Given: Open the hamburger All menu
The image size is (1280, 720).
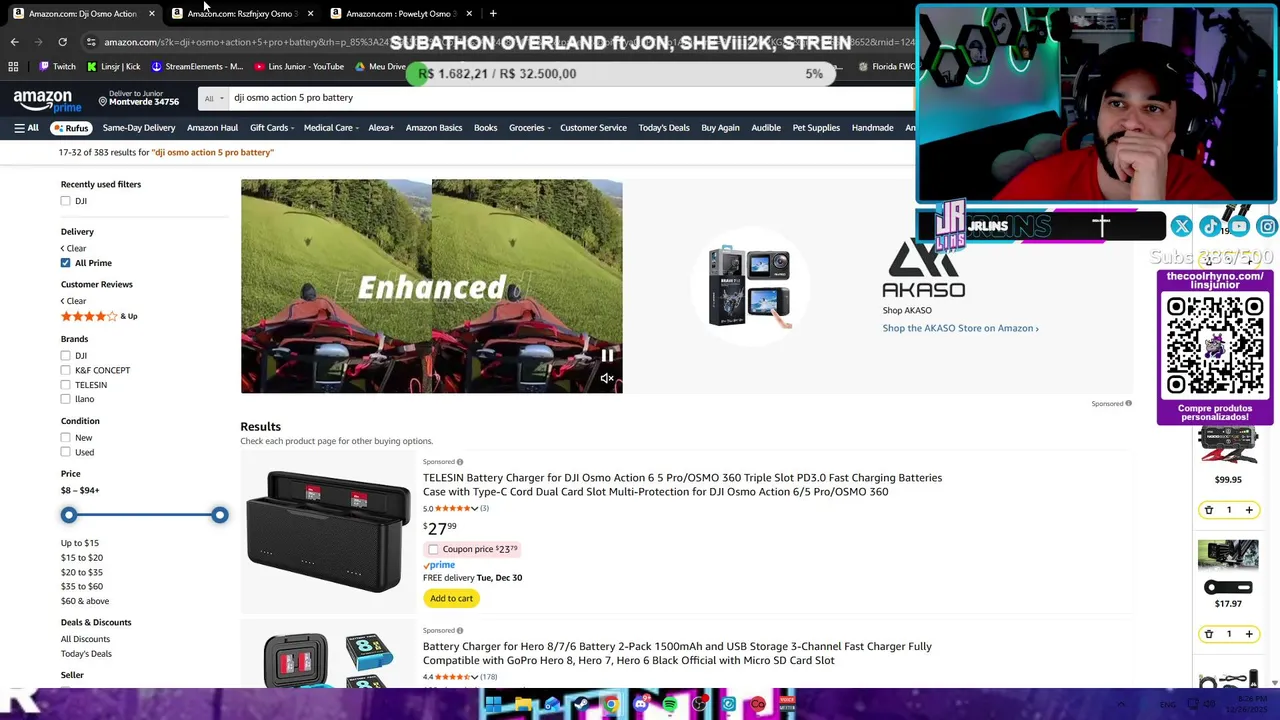Looking at the screenshot, I should coord(27,128).
